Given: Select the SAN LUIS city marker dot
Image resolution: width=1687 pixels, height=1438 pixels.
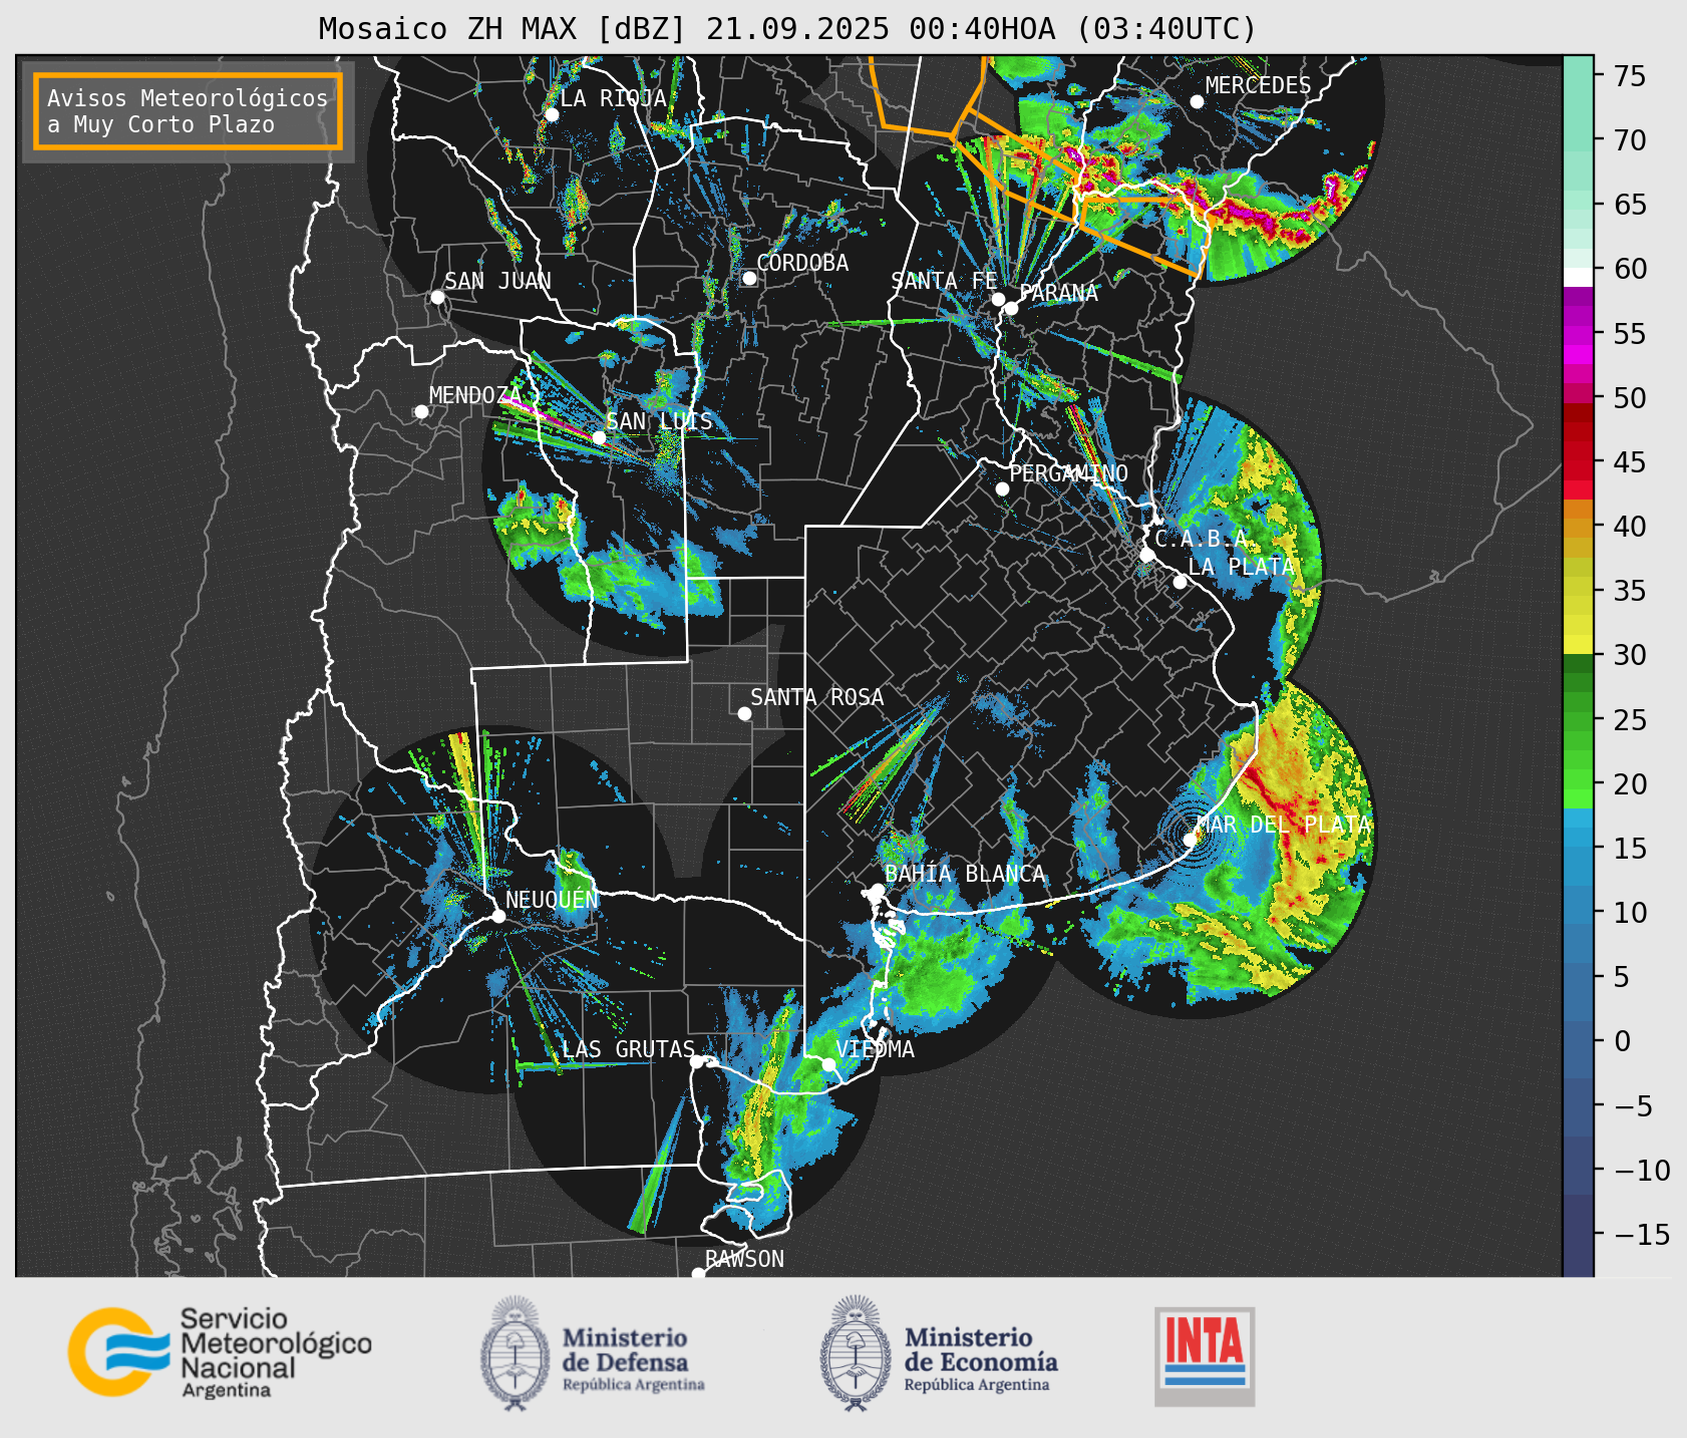Looking at the screenshot, I should point(599,438).
